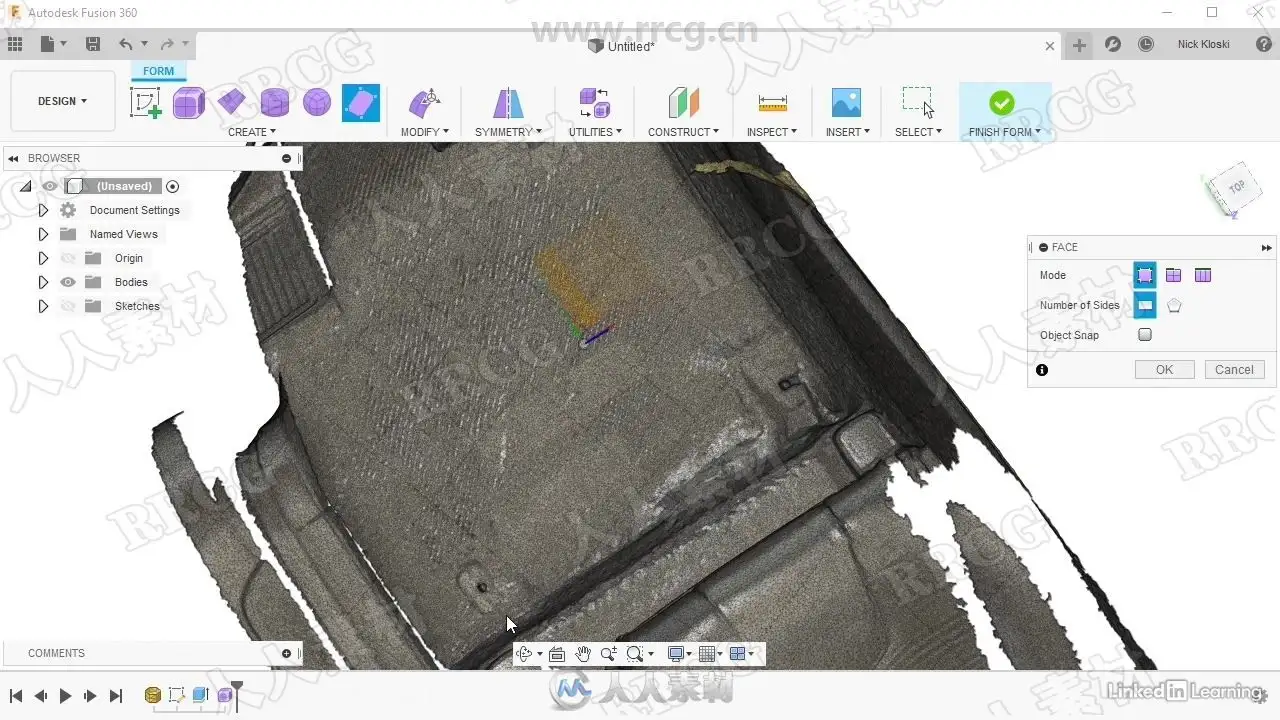Toggle visibility of Sketches folder

68,306
